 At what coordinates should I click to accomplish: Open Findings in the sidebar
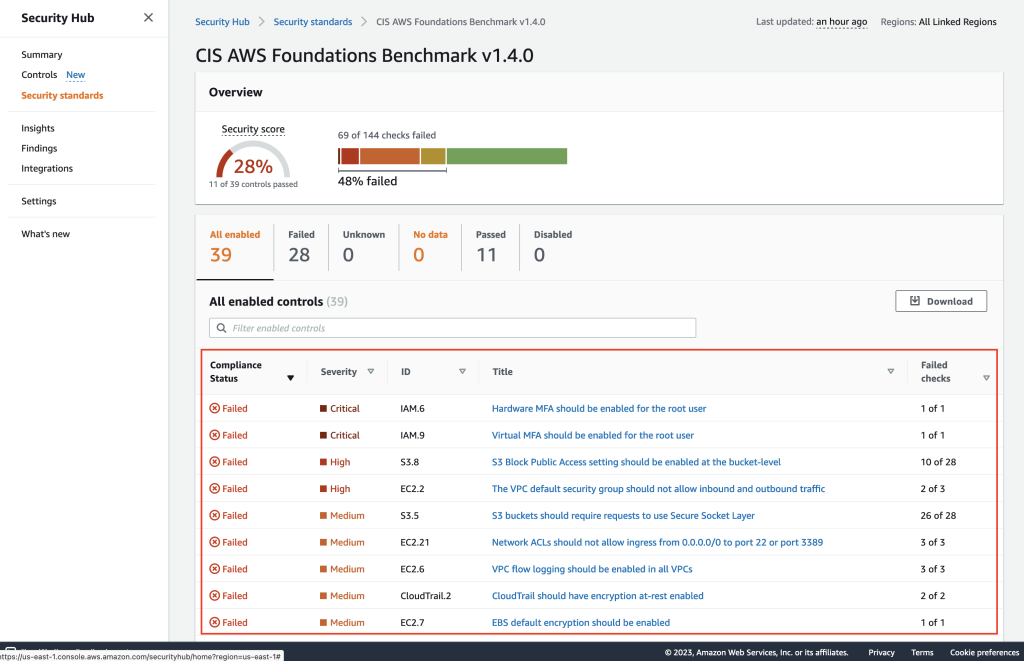click(39, 148)
